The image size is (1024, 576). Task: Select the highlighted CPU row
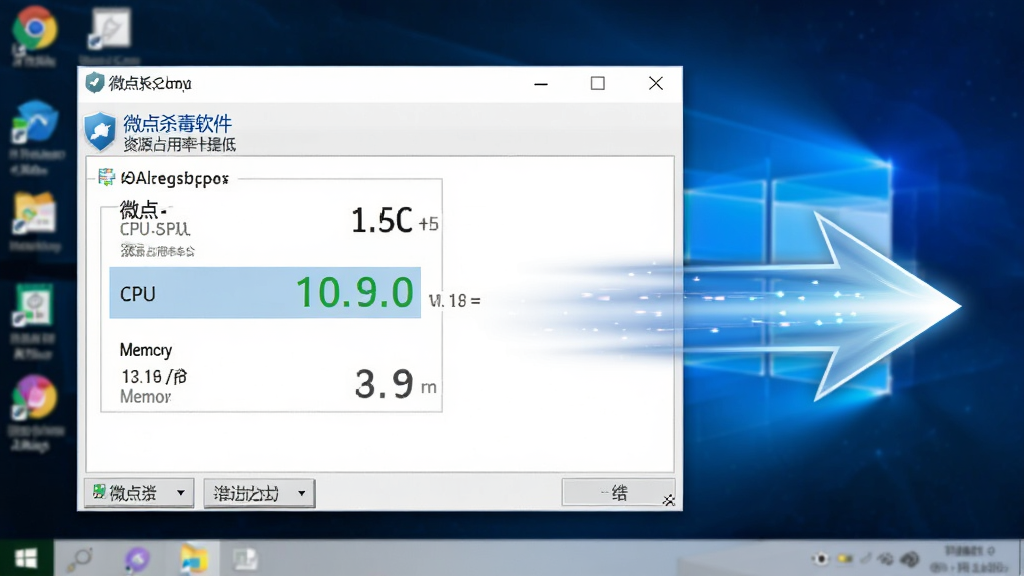pos(265,293)
